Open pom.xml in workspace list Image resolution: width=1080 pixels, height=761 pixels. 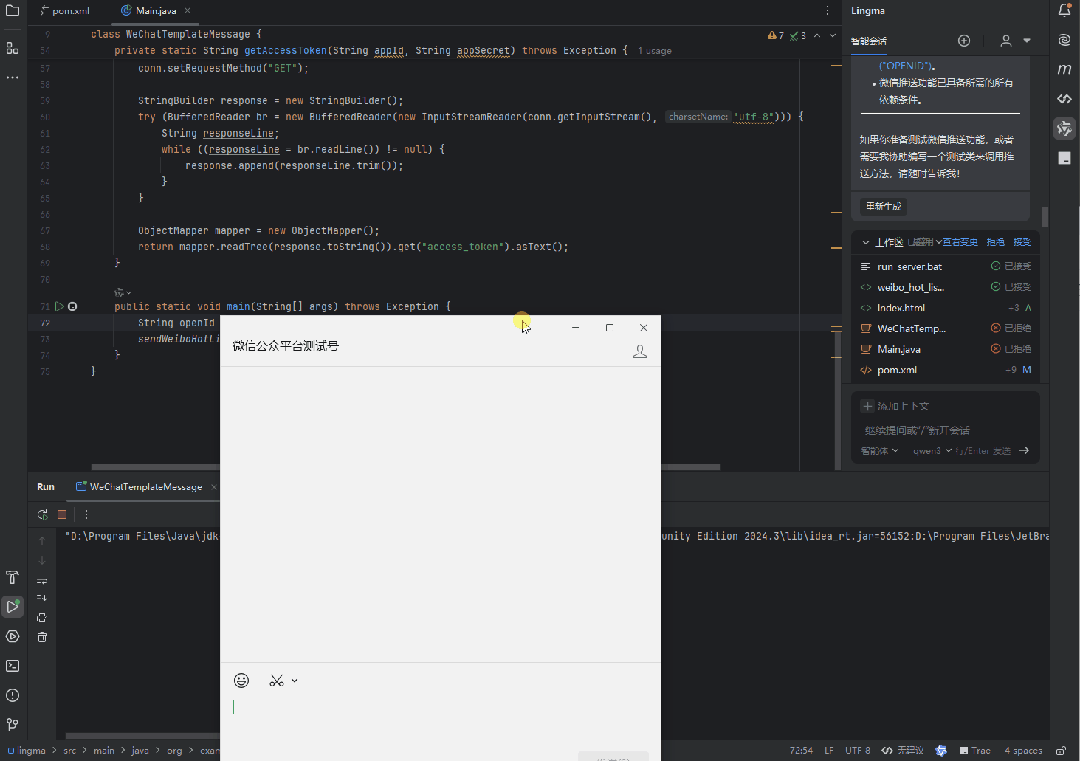tap(946, 370)
